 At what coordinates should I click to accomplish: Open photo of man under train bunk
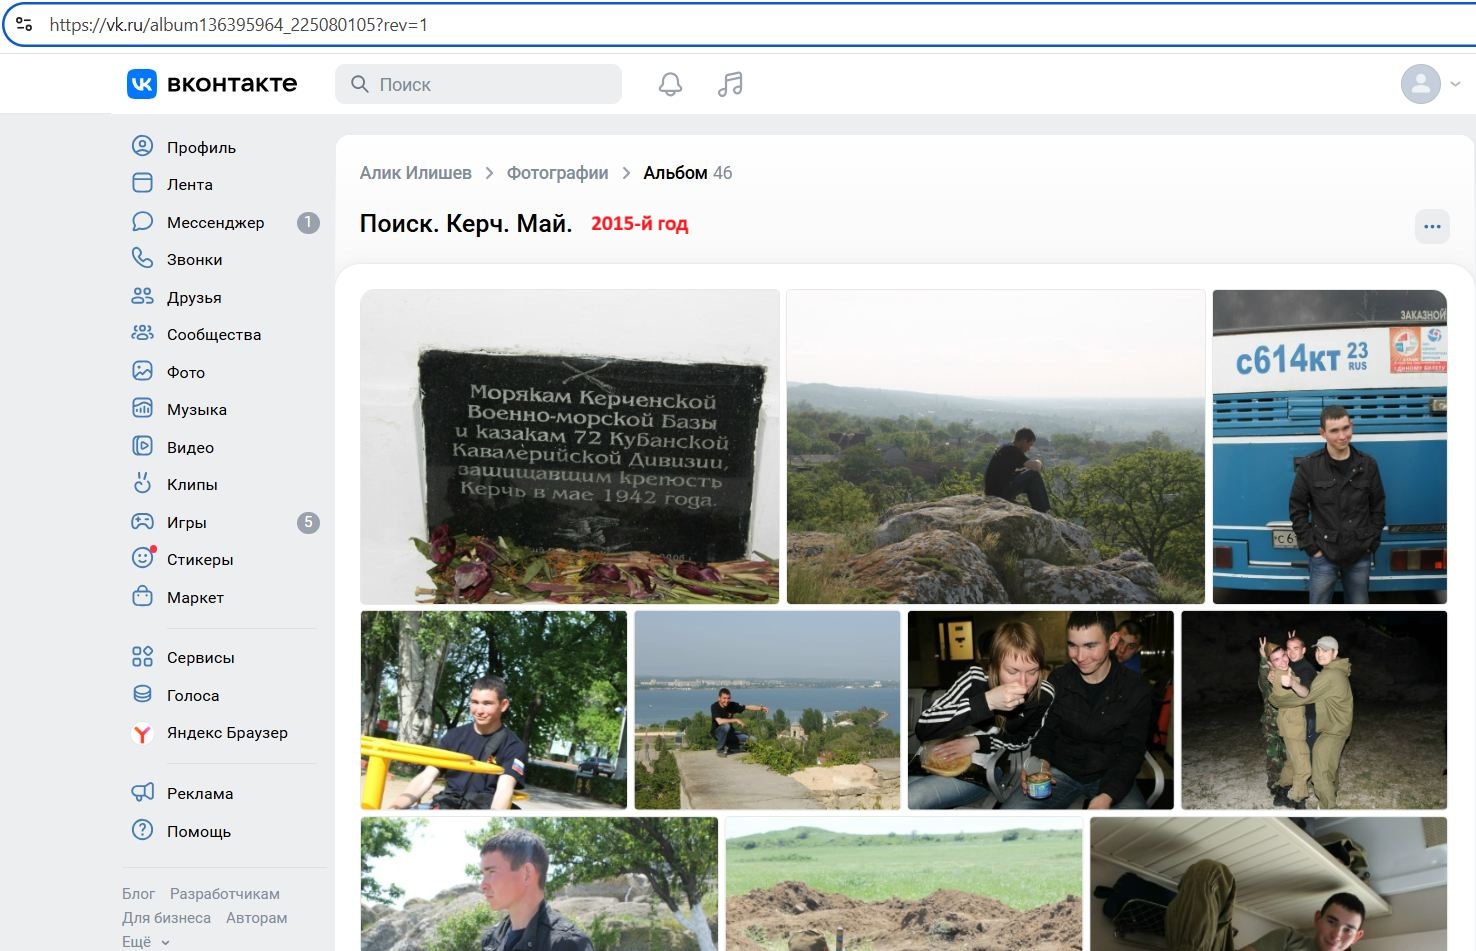(x=1269, y=884)
